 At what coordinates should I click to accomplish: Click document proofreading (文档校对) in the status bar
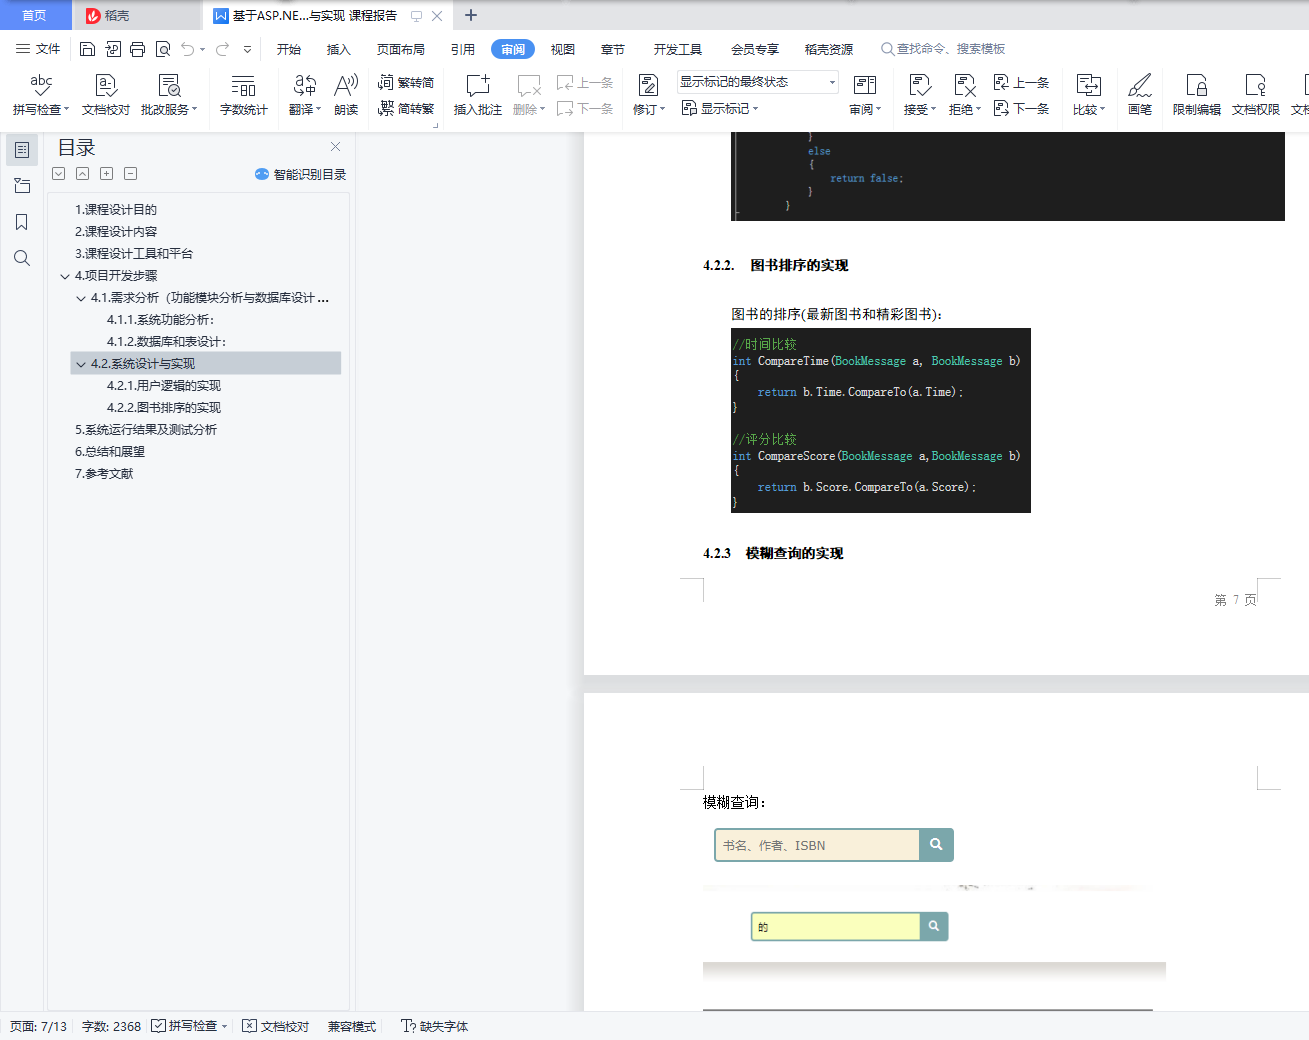(276, 1026)
